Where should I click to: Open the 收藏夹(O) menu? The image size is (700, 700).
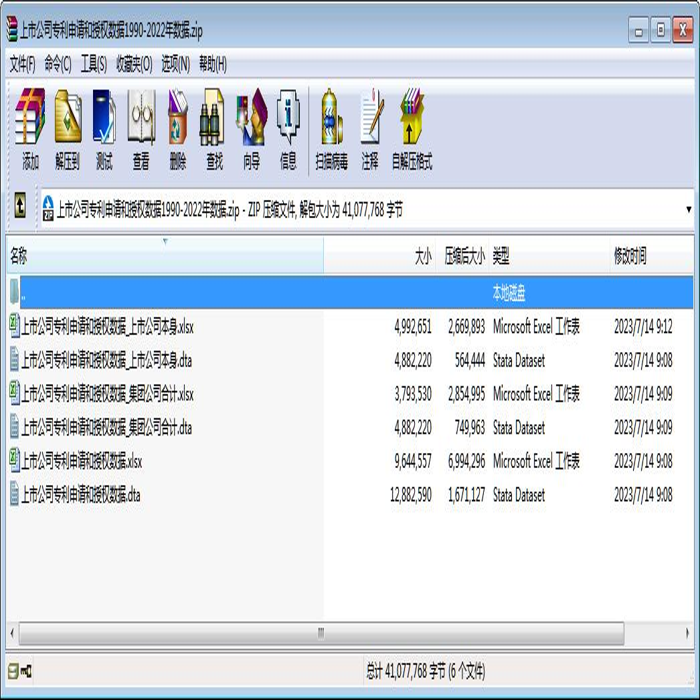pos(134,65)
